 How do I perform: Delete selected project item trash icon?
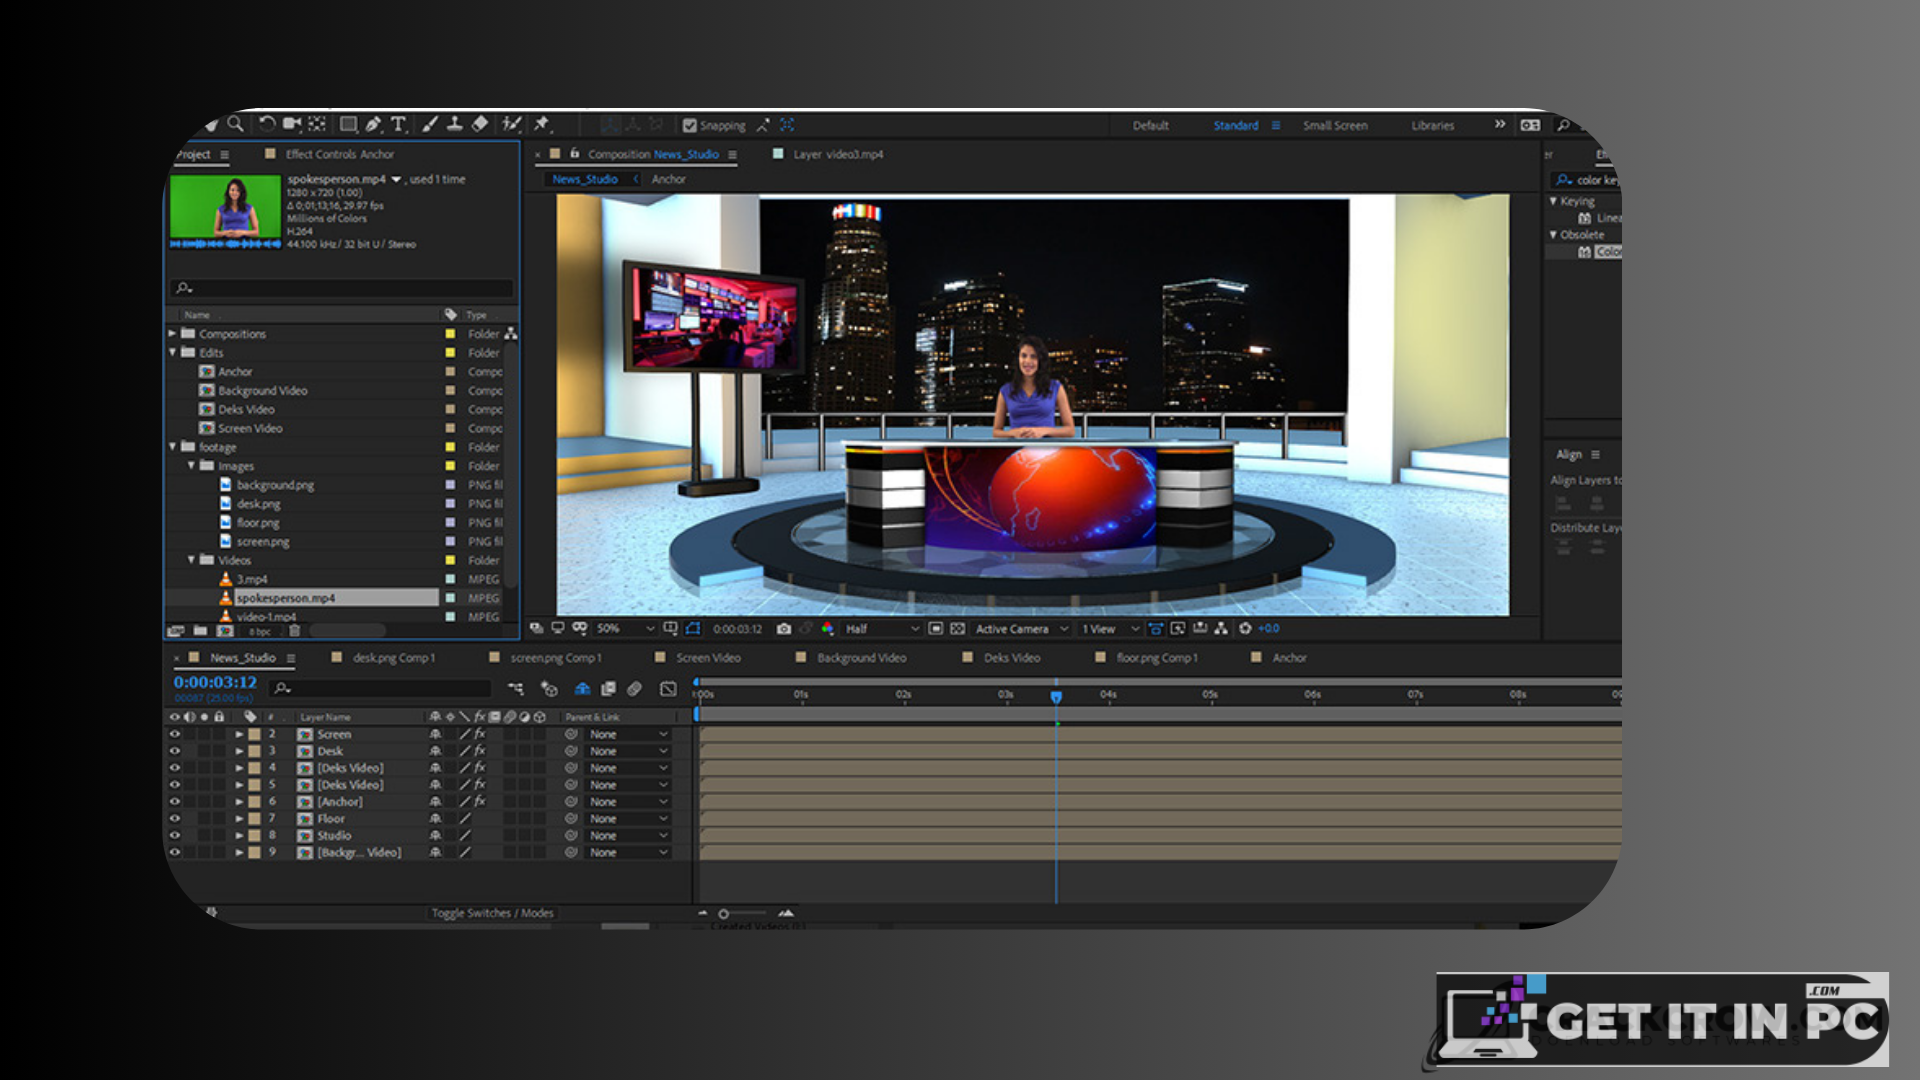click(295, 631)
